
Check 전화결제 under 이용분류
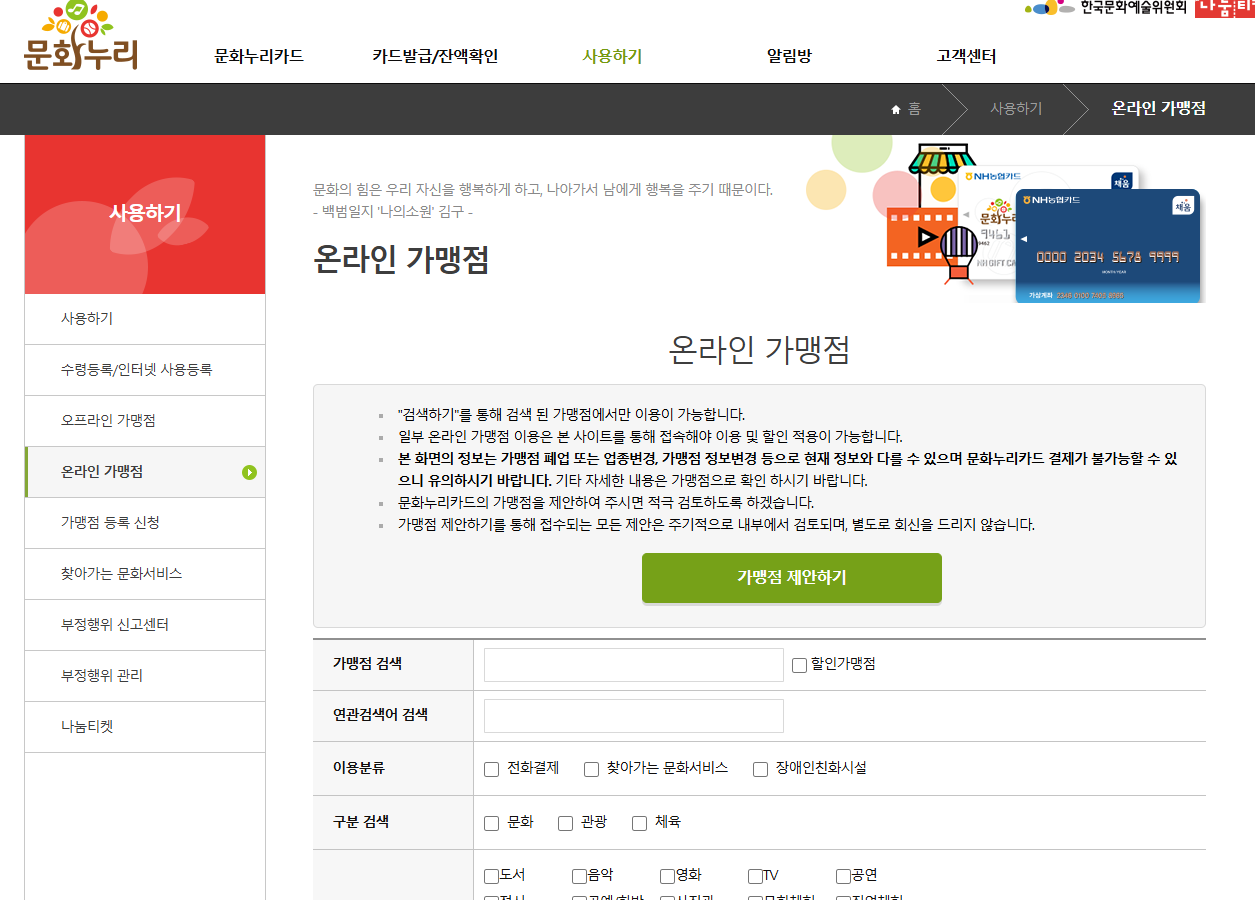pos(490,769)
